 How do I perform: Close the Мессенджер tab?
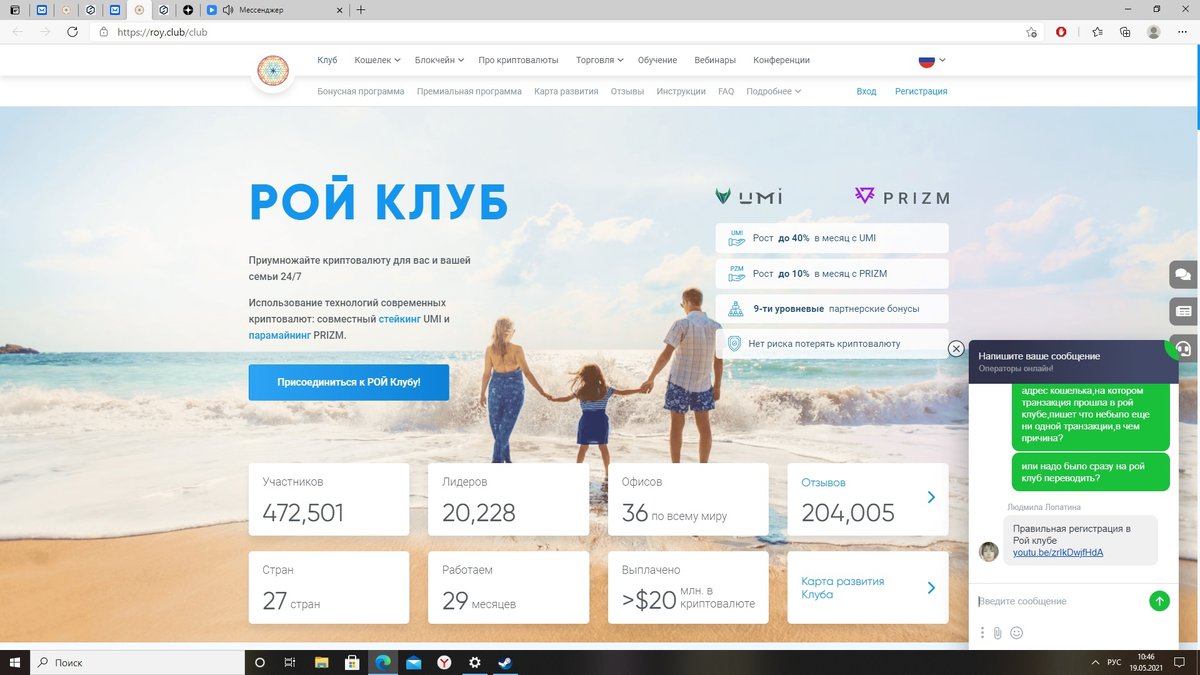[x=339, y=10]
